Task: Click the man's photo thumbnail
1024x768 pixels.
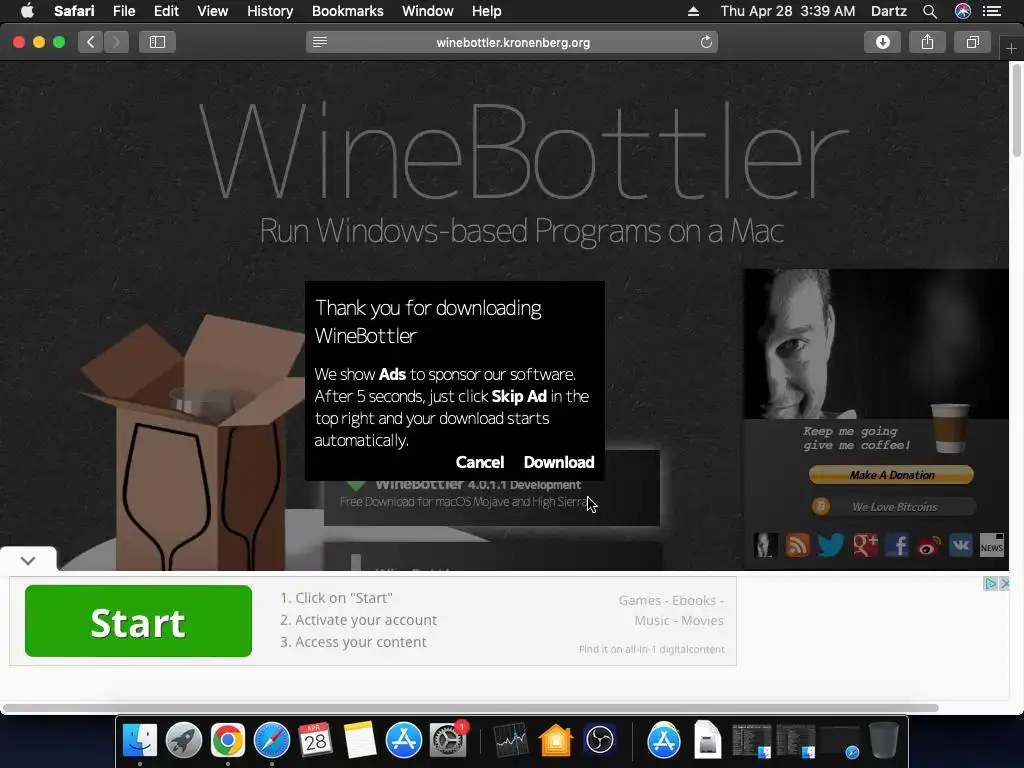Action: (876, 344)
